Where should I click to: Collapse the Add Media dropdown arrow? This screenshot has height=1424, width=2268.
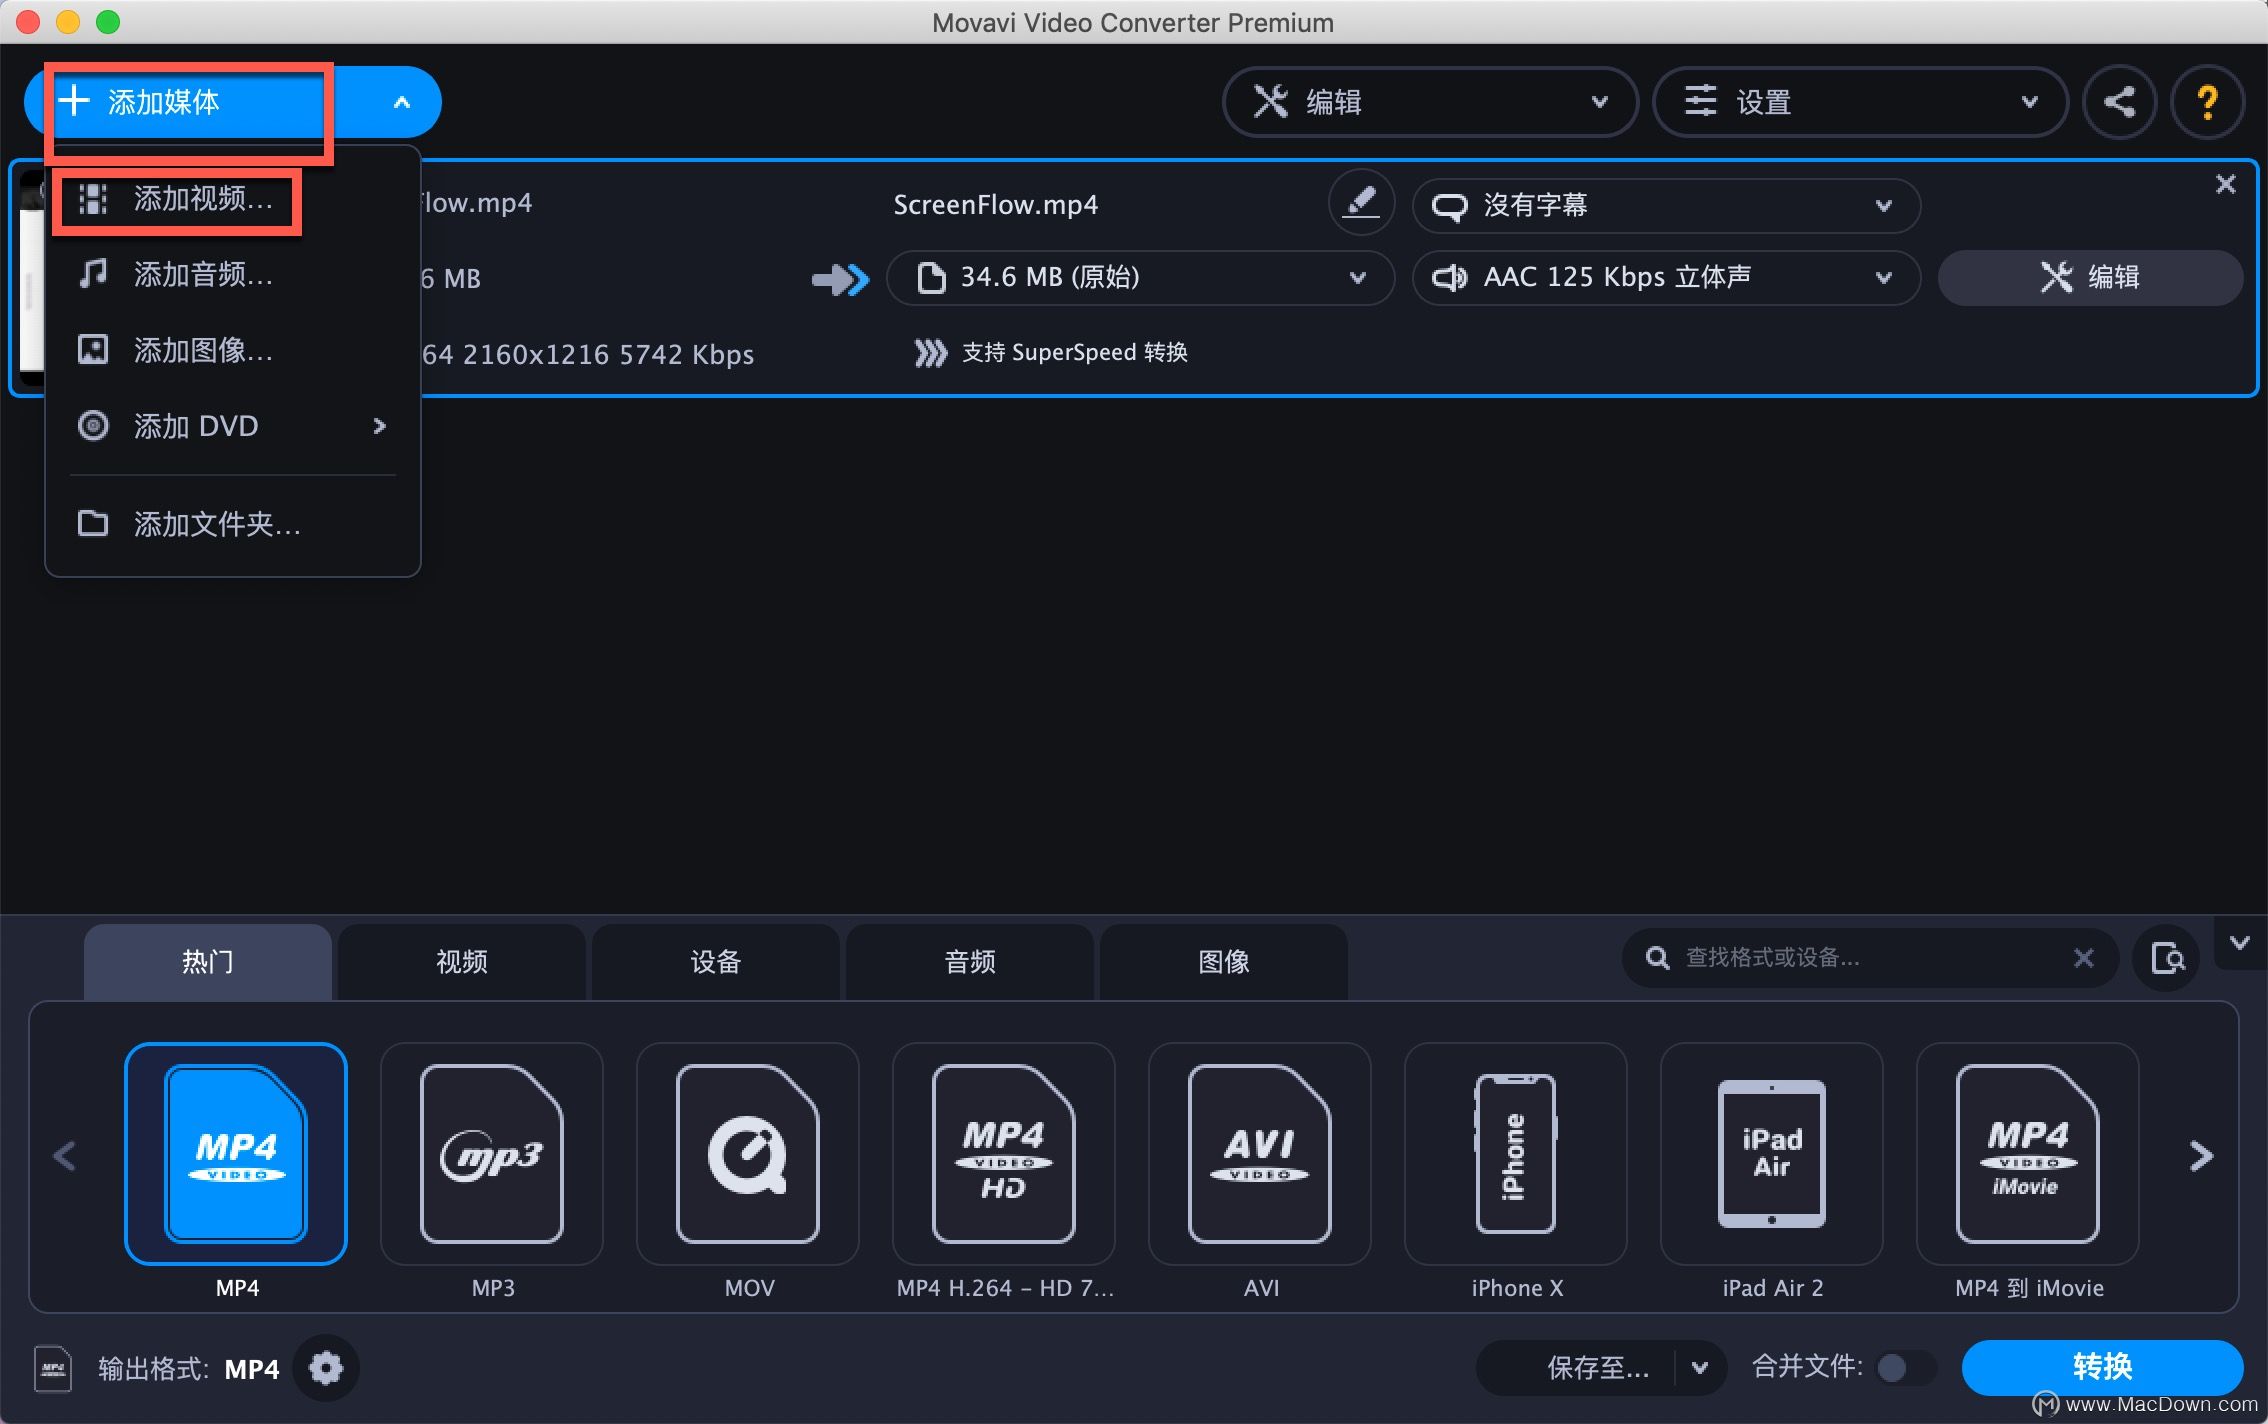[402, 102]
